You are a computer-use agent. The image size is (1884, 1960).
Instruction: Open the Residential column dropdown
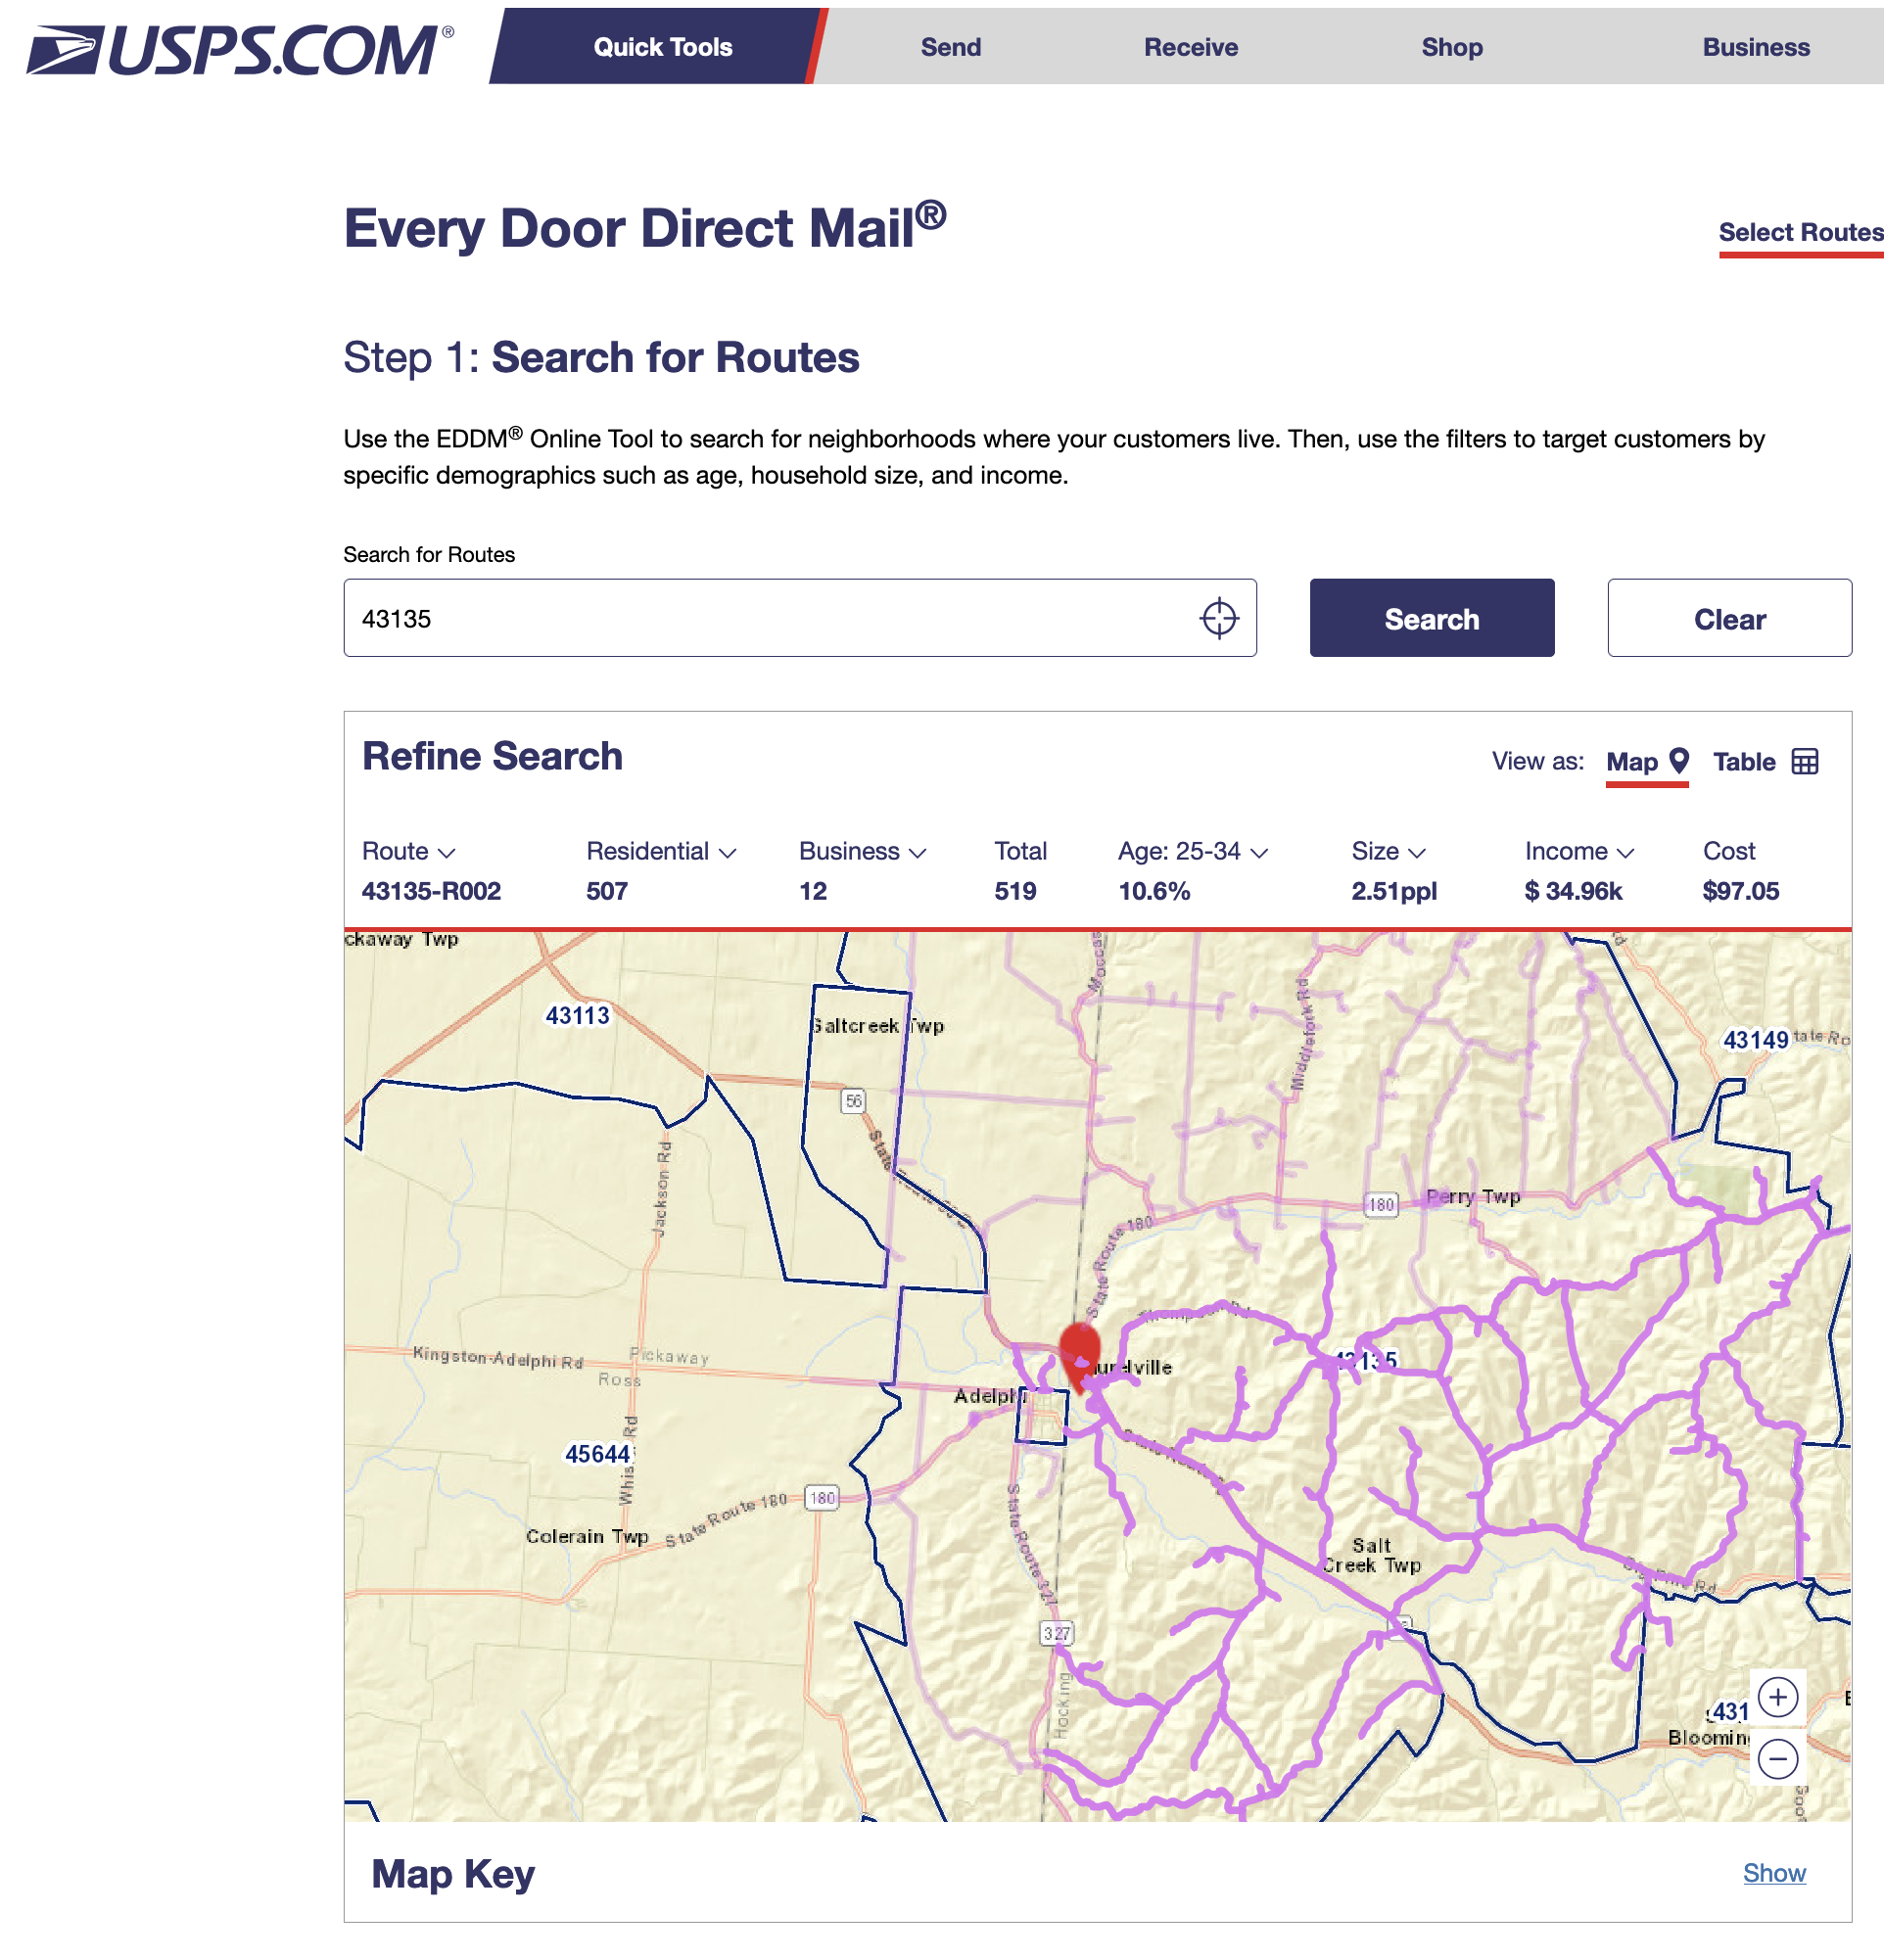(x=661, y=851)
